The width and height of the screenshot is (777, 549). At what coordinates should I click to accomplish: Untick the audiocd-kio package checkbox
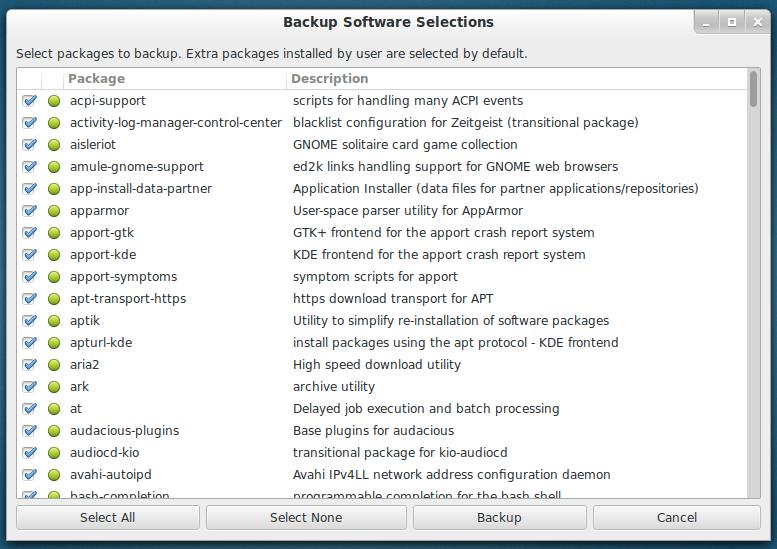(30, 453)
